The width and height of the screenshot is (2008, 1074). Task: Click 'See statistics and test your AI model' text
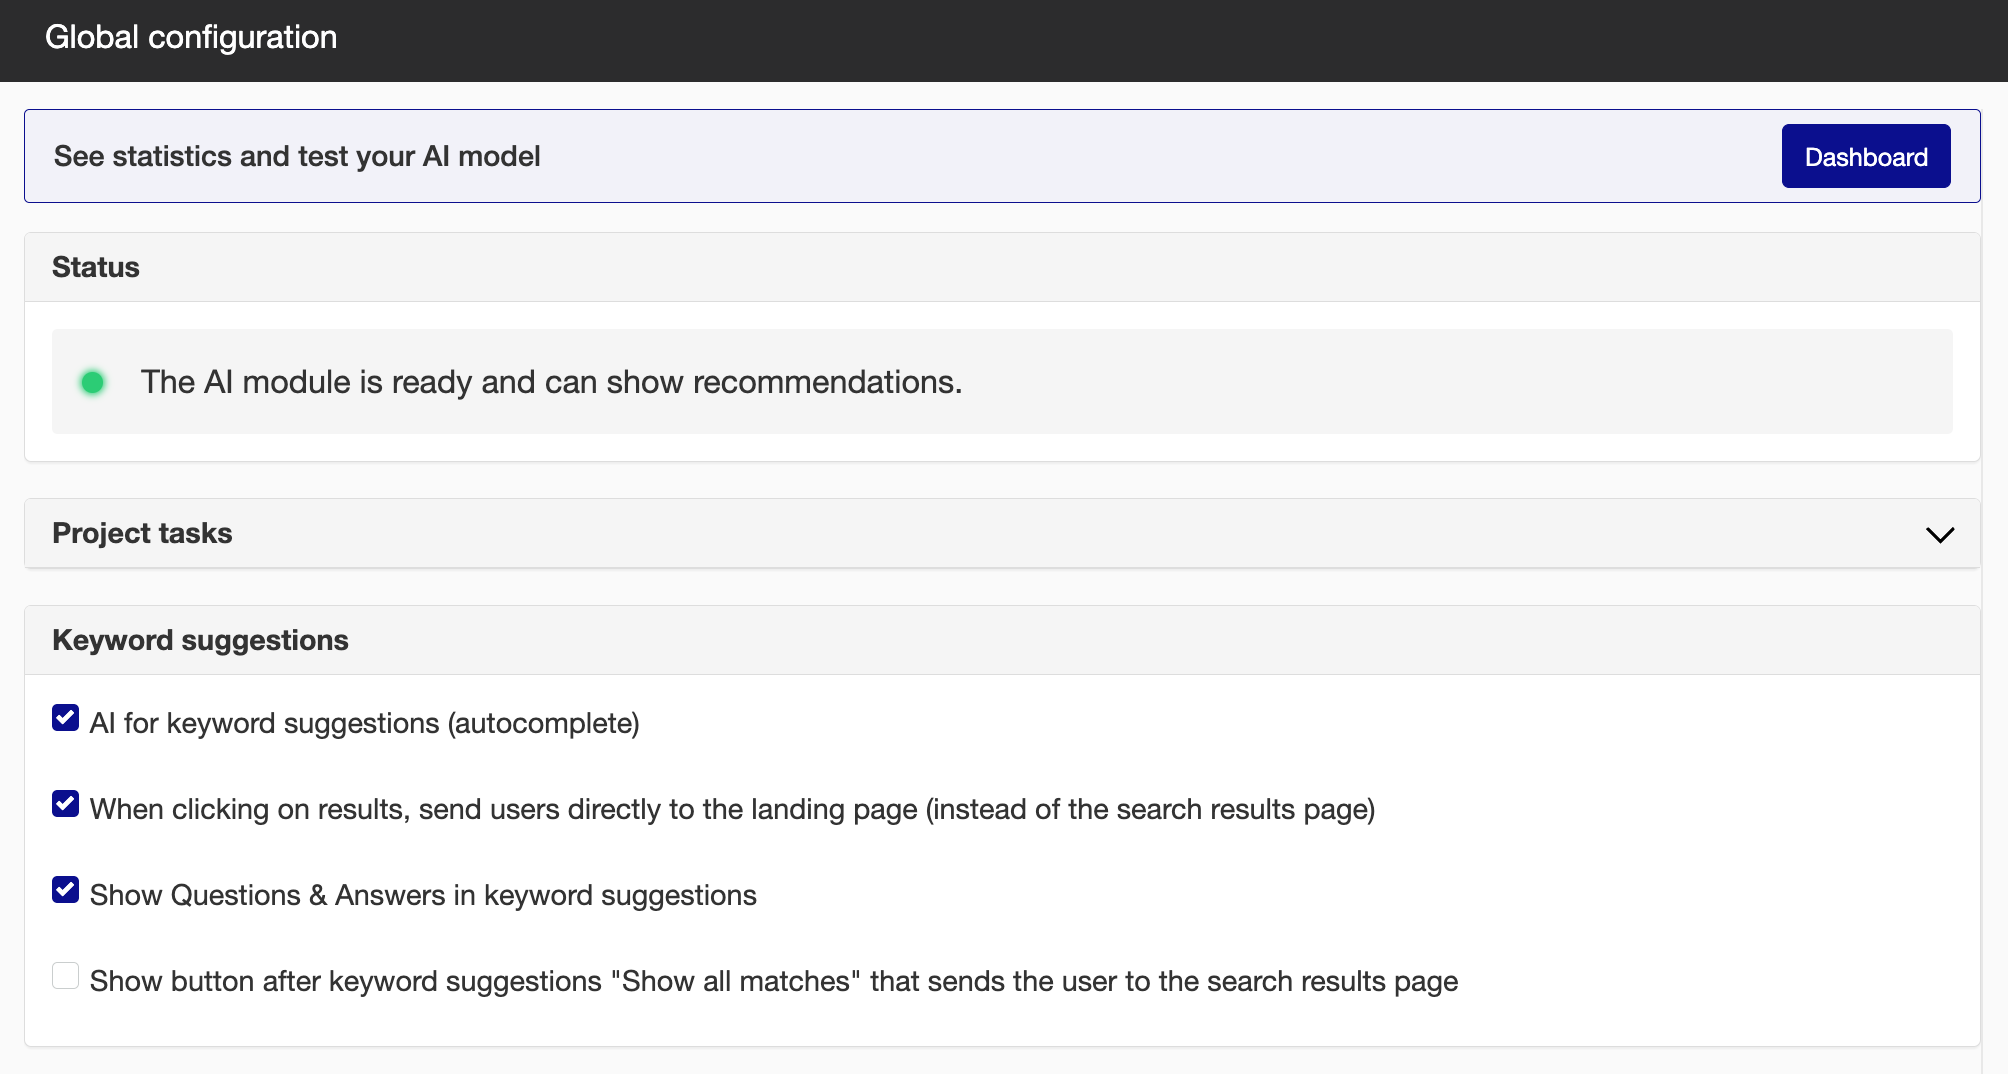tap(297, 155)
